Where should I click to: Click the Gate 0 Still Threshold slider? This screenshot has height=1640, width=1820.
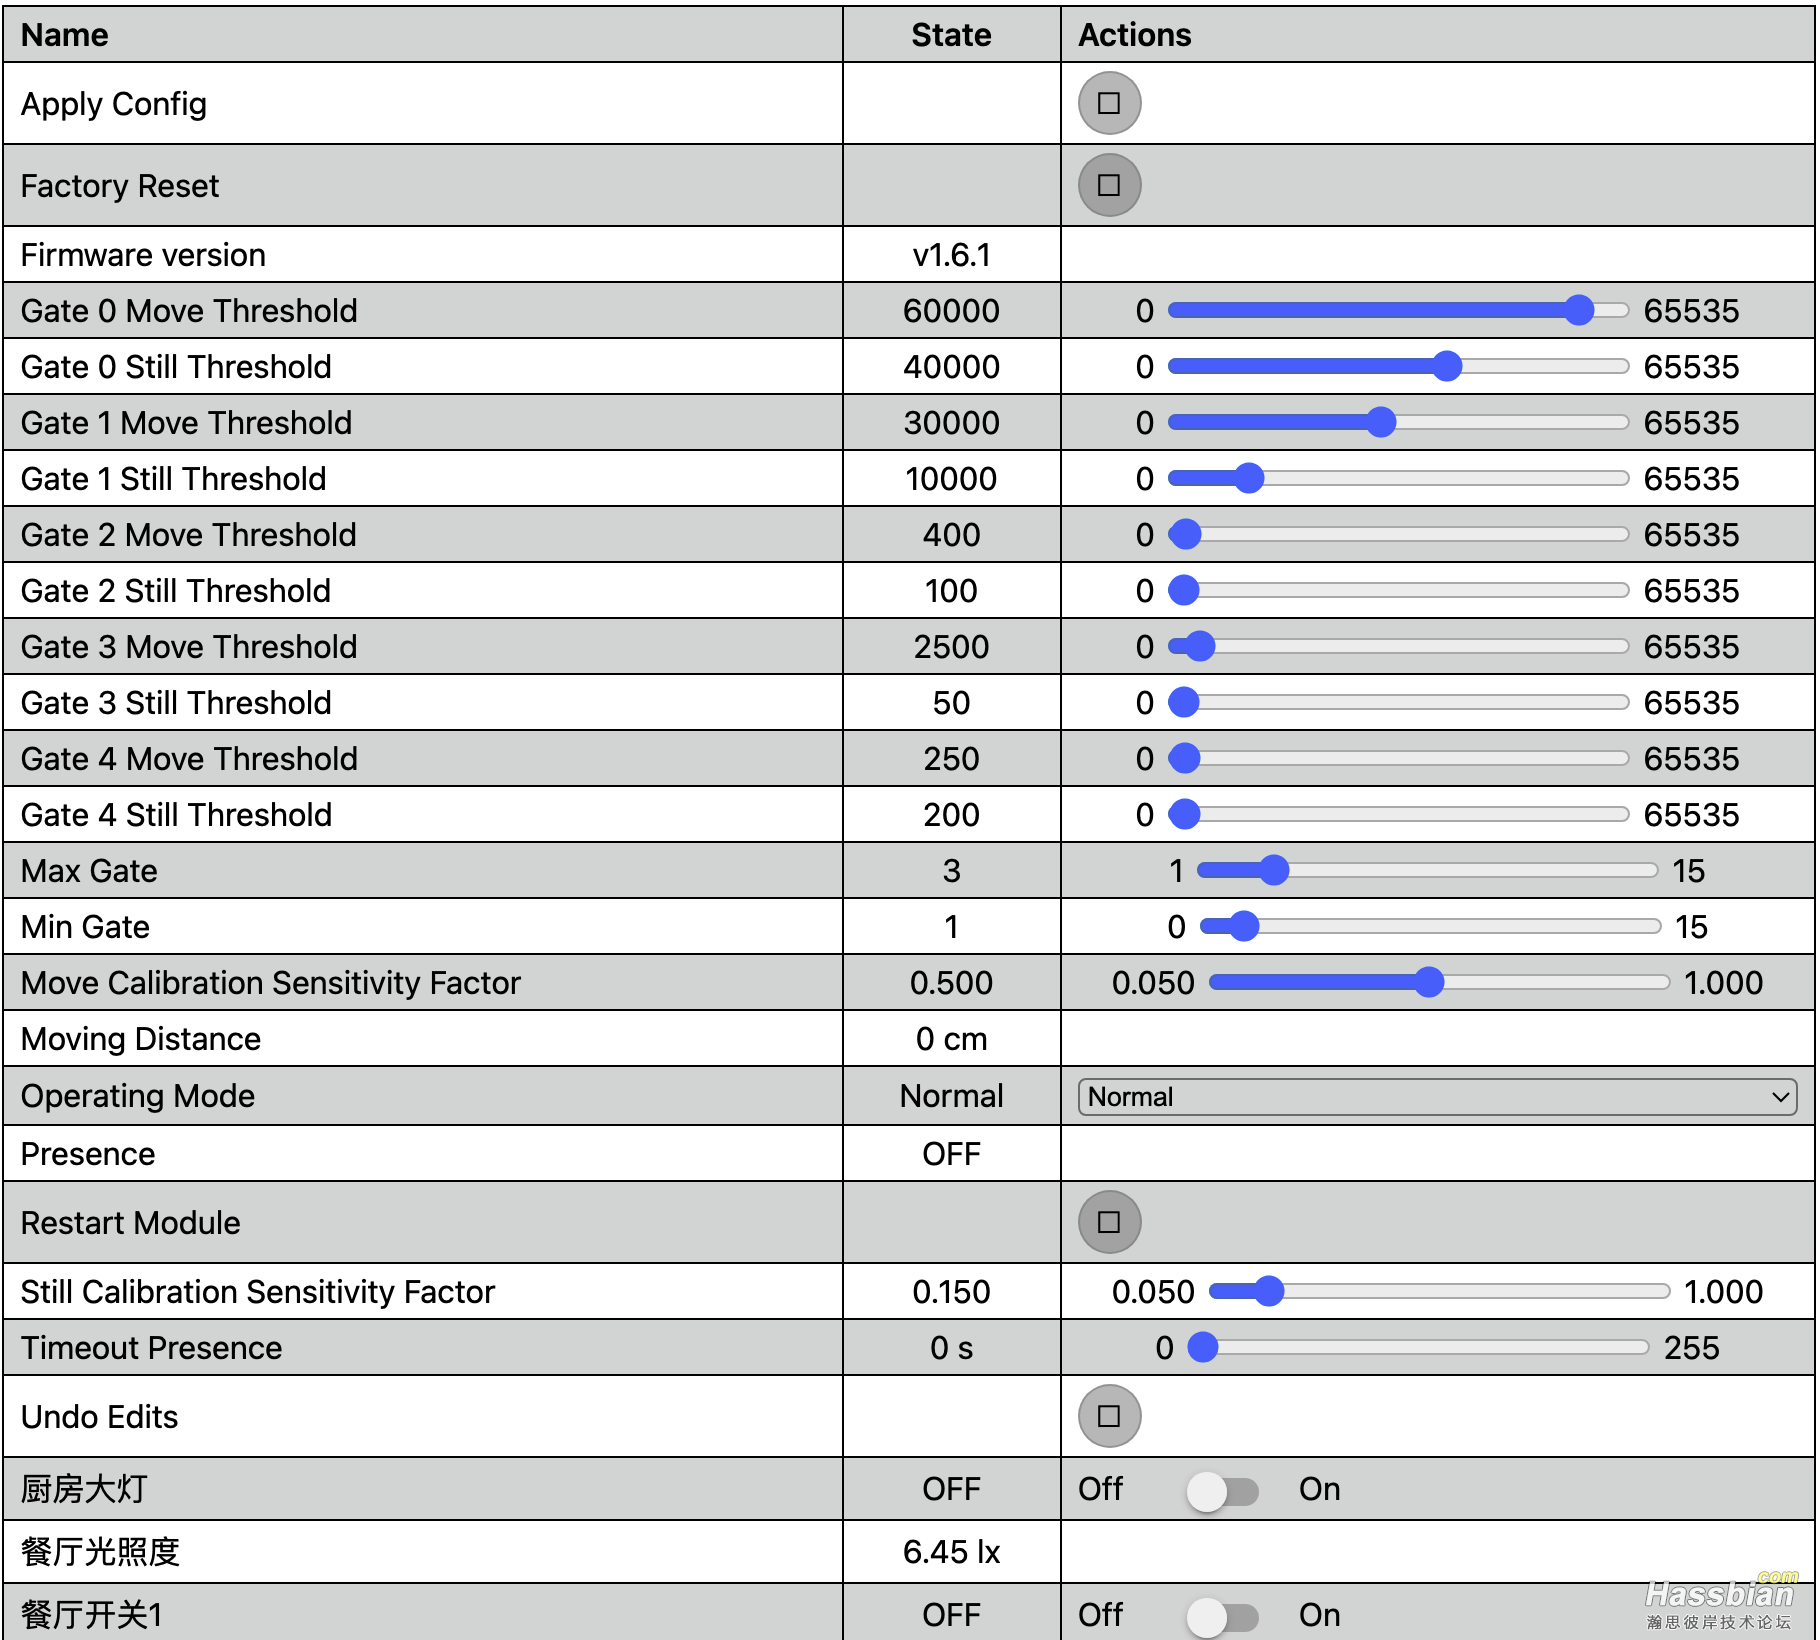[x=1398, y=366]
